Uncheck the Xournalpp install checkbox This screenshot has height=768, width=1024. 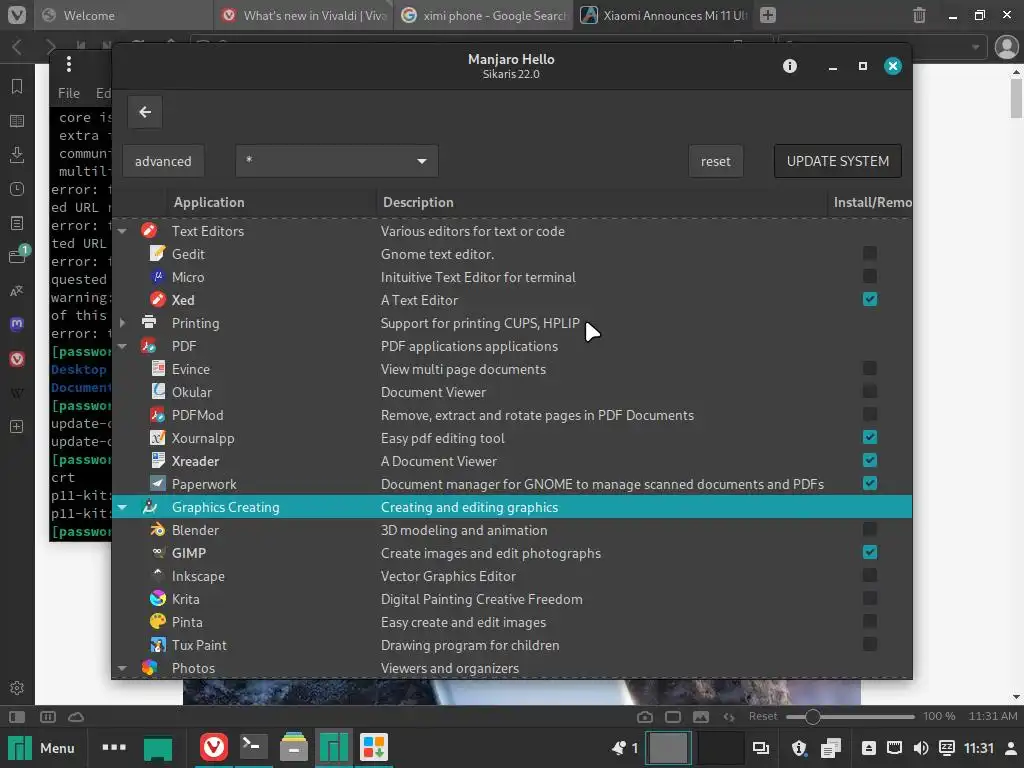click(869, 438)
